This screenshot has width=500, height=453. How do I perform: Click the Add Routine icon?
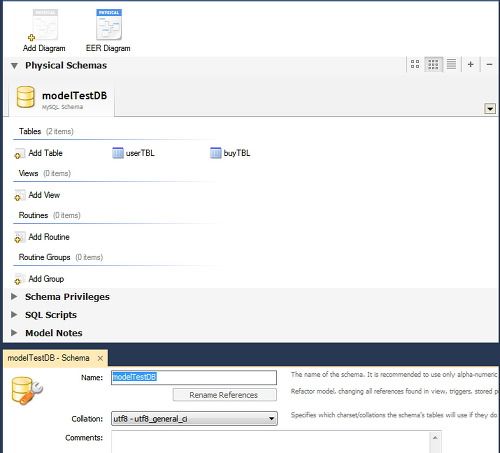19,238
